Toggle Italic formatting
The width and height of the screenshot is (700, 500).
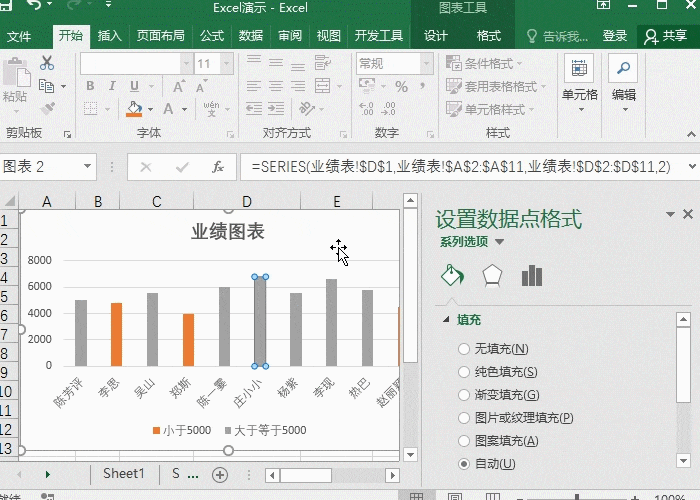[x=112, y=86]
